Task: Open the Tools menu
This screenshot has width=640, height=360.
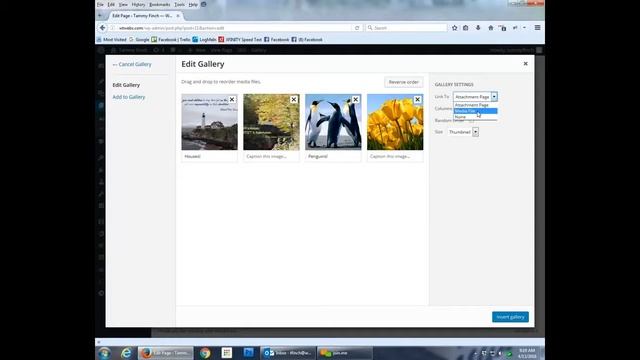Action: [180, 4]
